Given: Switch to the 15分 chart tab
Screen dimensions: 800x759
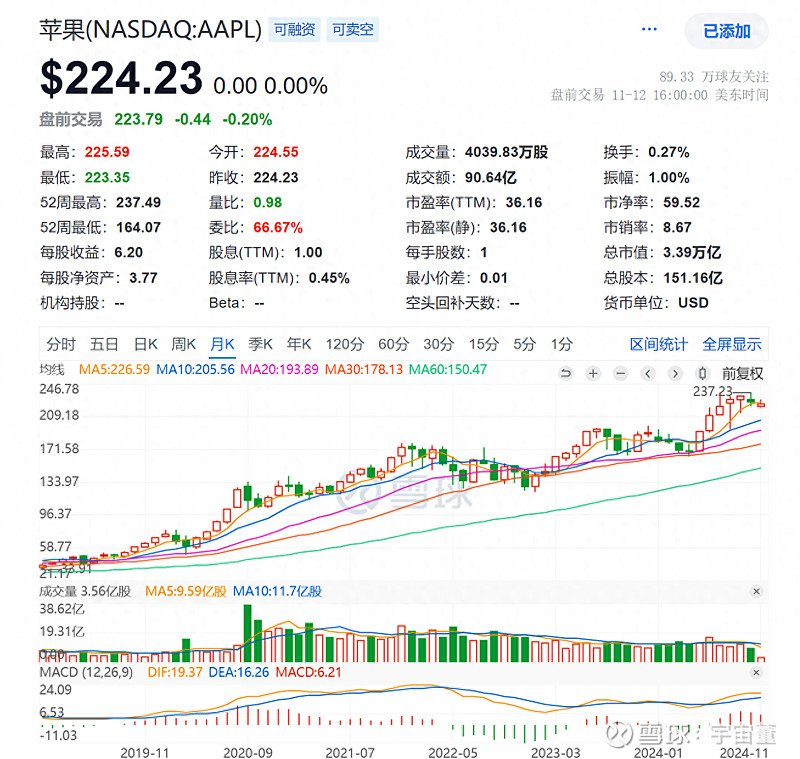Looking at the screenshot, I should click(484, 344).
